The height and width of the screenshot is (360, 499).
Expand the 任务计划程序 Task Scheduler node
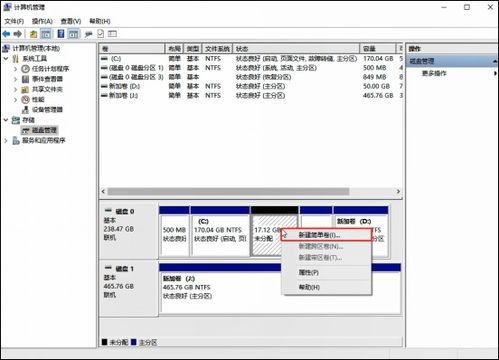click(x=15, y=69)
